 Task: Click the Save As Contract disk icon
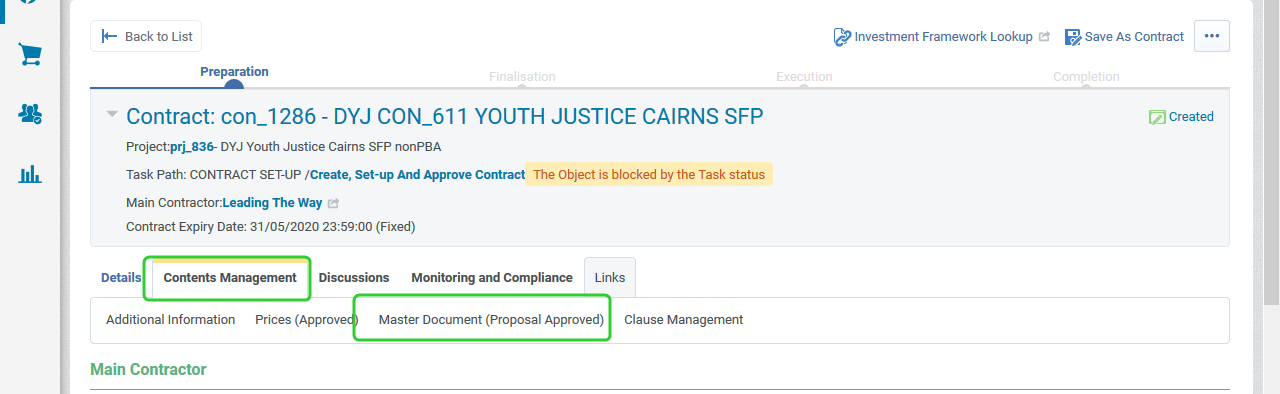coord(1073,37)
